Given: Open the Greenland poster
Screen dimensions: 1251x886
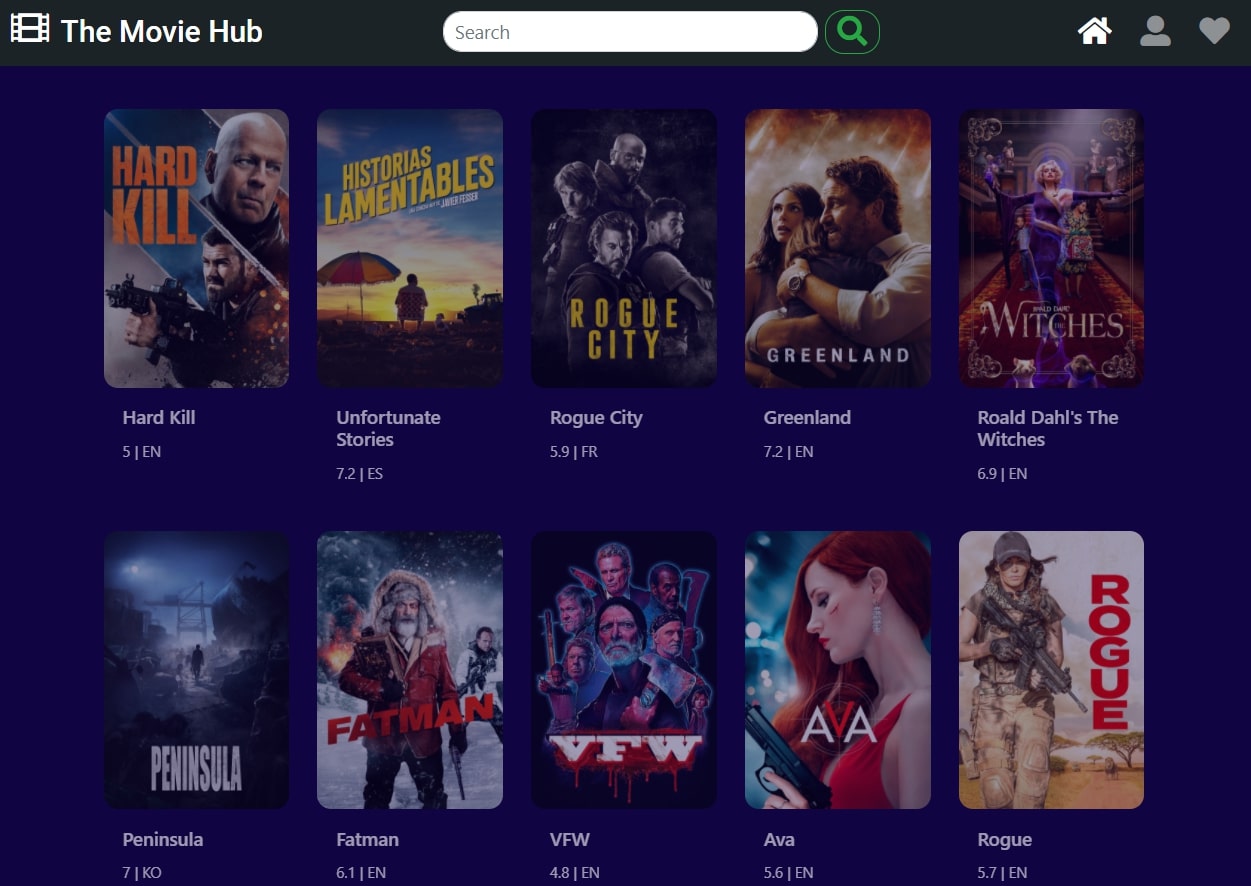Looking at the screenshot, I should (838, 248).
